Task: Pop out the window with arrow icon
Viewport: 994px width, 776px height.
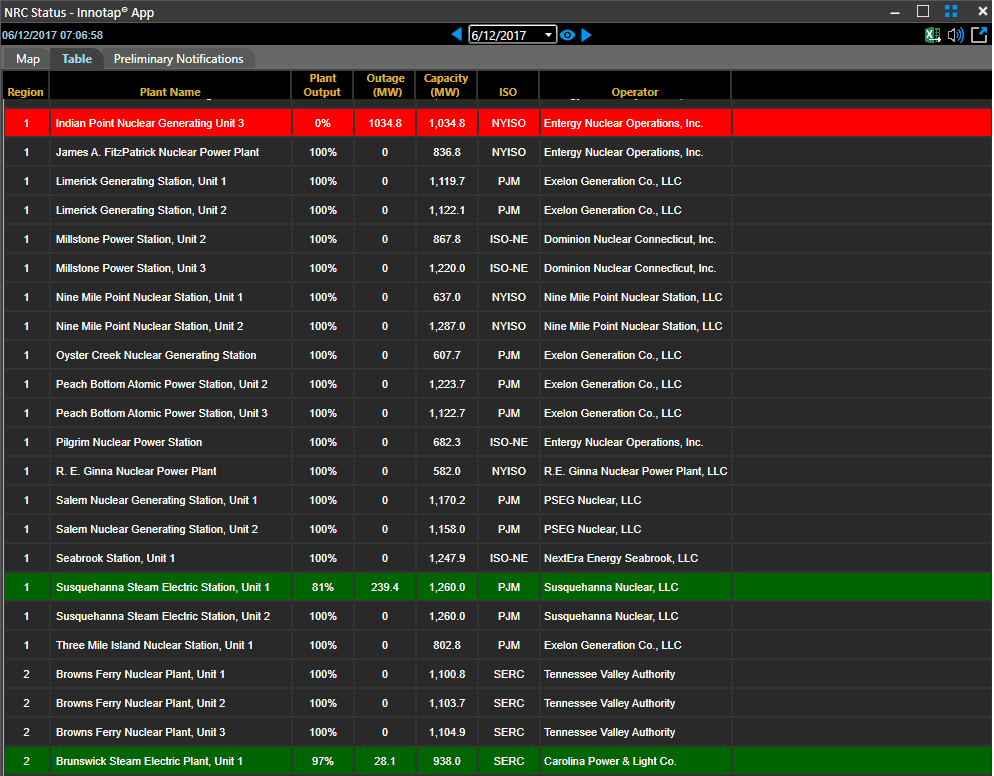Action: (x=979, y=35)
